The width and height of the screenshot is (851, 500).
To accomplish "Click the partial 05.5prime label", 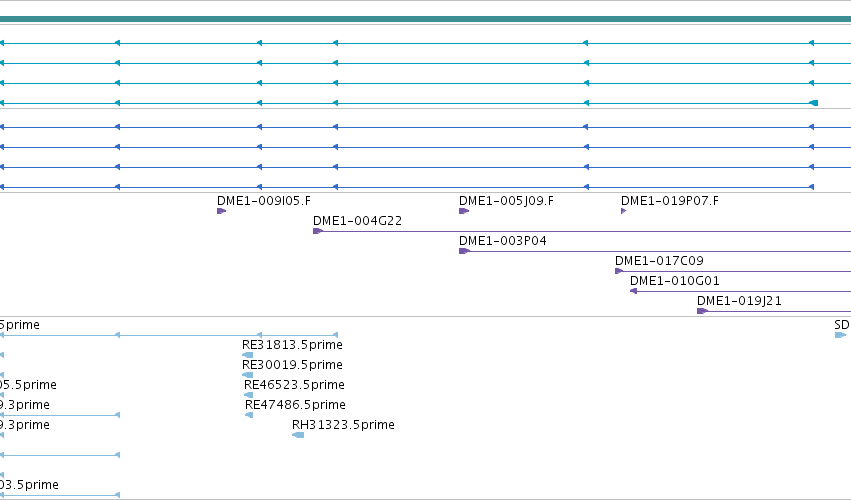I will point(28,385).
